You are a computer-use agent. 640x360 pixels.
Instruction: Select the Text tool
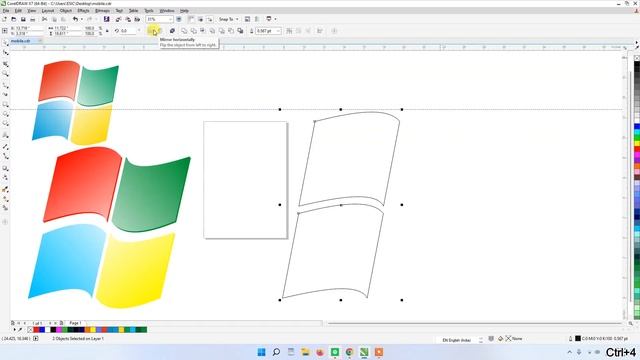(5, 135)
